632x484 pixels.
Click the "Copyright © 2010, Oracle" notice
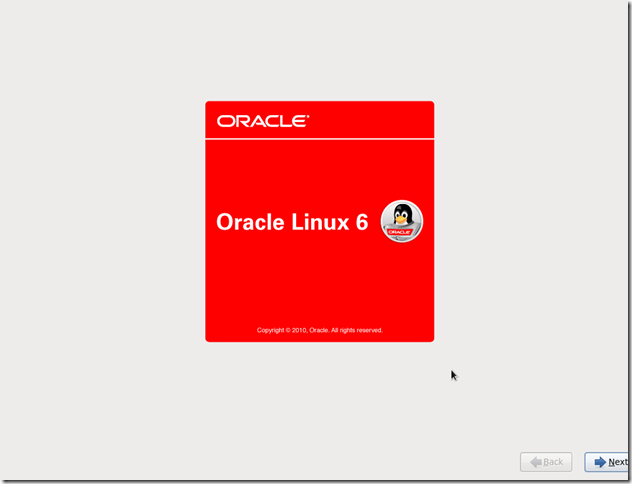point(320,330)
